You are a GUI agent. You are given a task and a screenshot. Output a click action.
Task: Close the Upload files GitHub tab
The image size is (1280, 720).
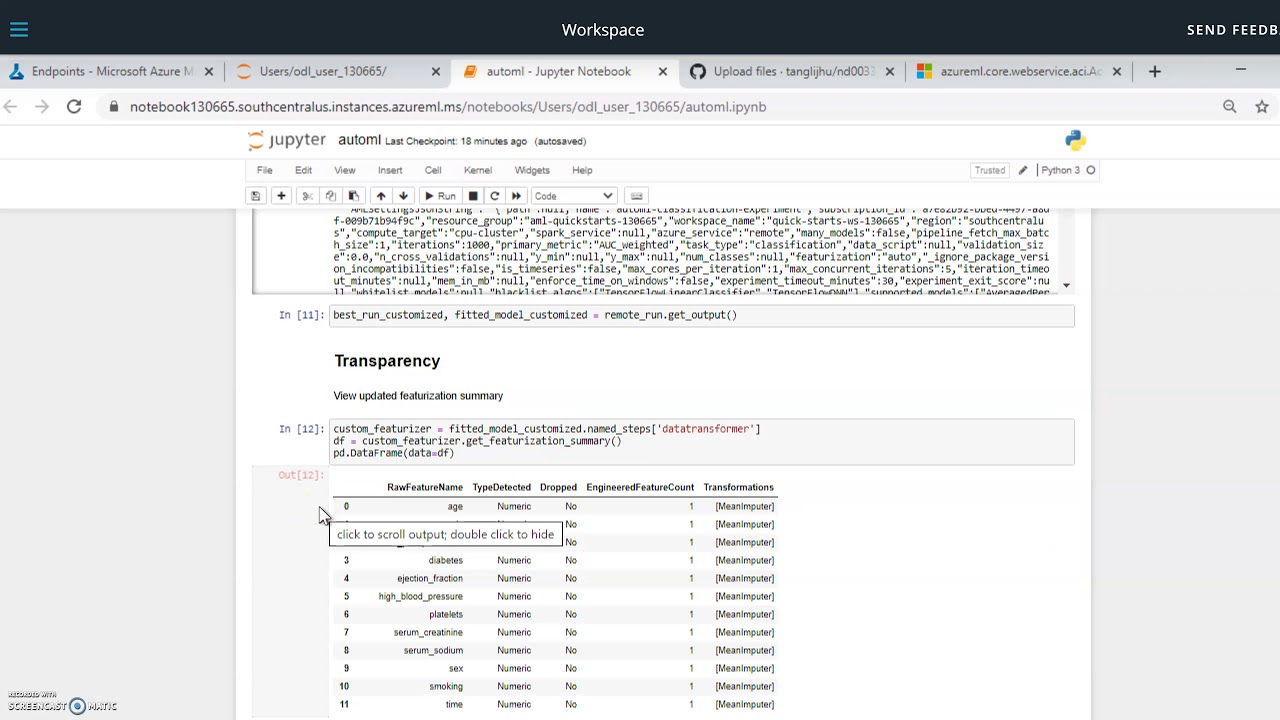(889, 71)
